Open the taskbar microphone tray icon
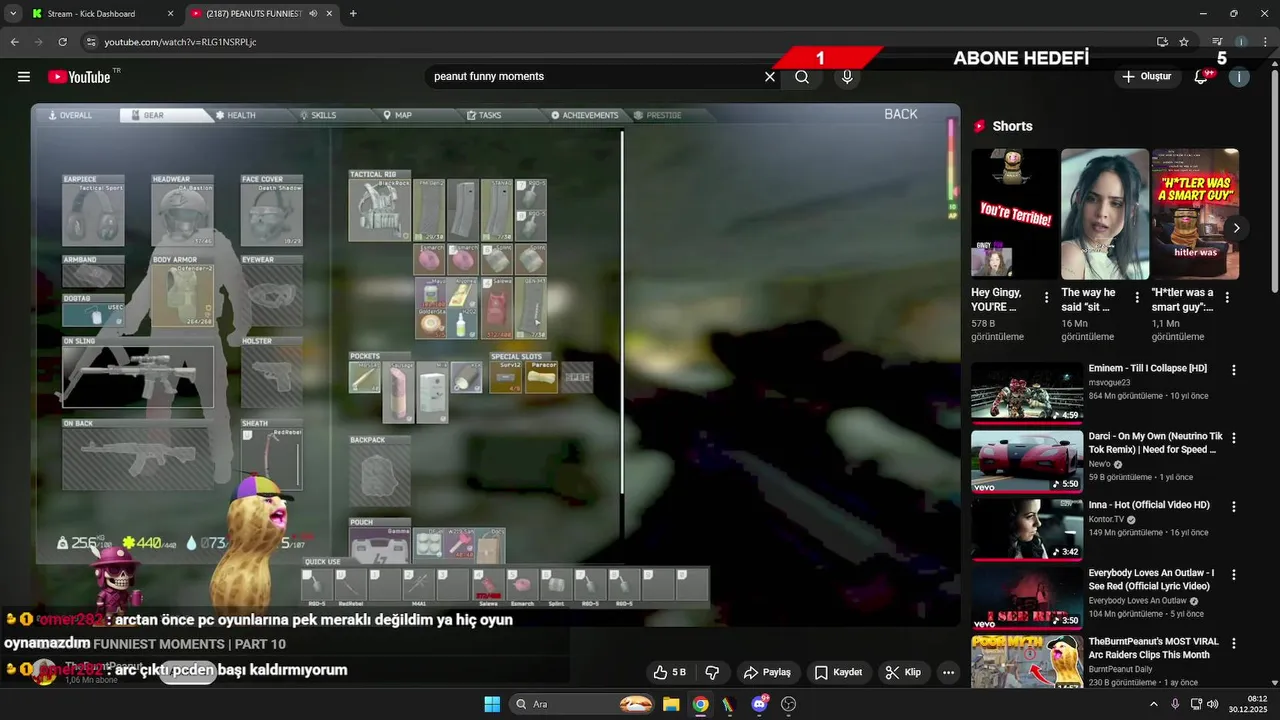 click(x=1175, y=704)
